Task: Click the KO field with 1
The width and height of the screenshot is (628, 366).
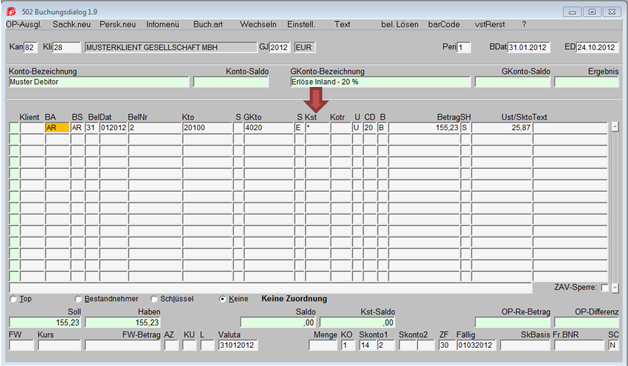Action: click(x=348, y=345)
